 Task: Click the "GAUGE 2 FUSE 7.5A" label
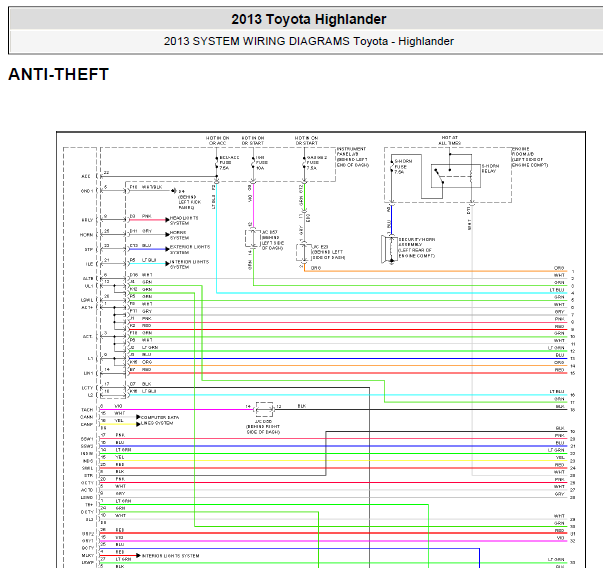pos(317,163)
